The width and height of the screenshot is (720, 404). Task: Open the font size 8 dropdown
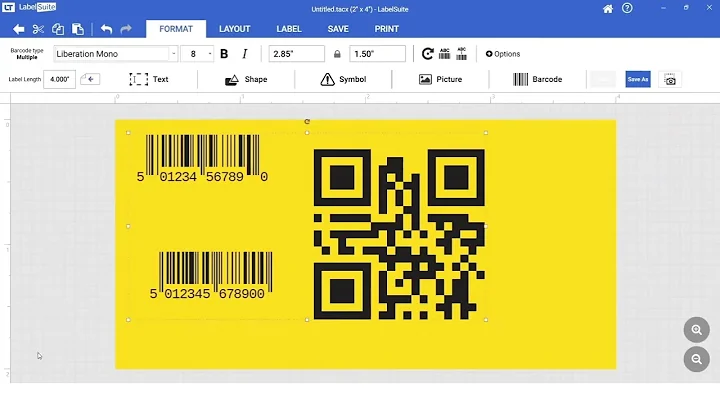pos(197,54)
